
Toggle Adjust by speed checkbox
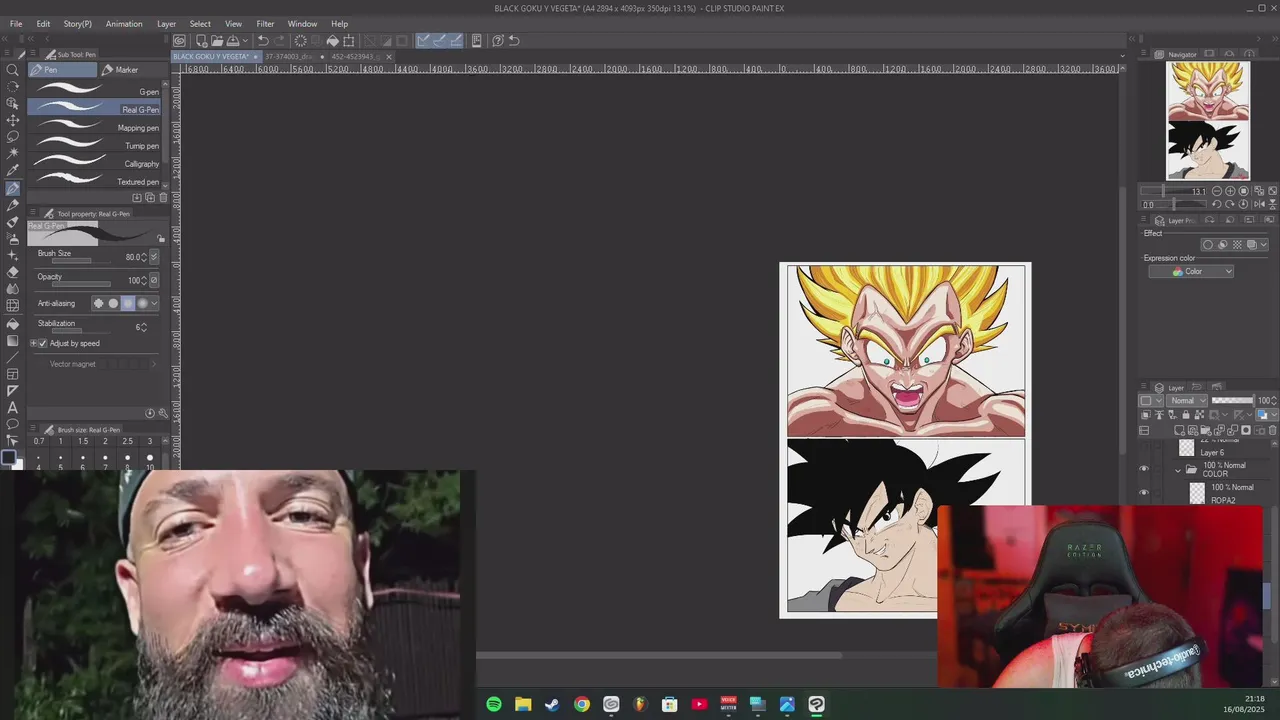pyautogui.click(x=42, y=343)
